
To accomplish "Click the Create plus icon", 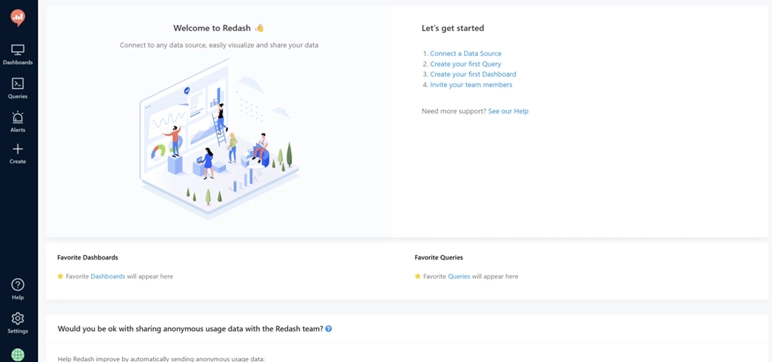I will [x=18, y=149].
